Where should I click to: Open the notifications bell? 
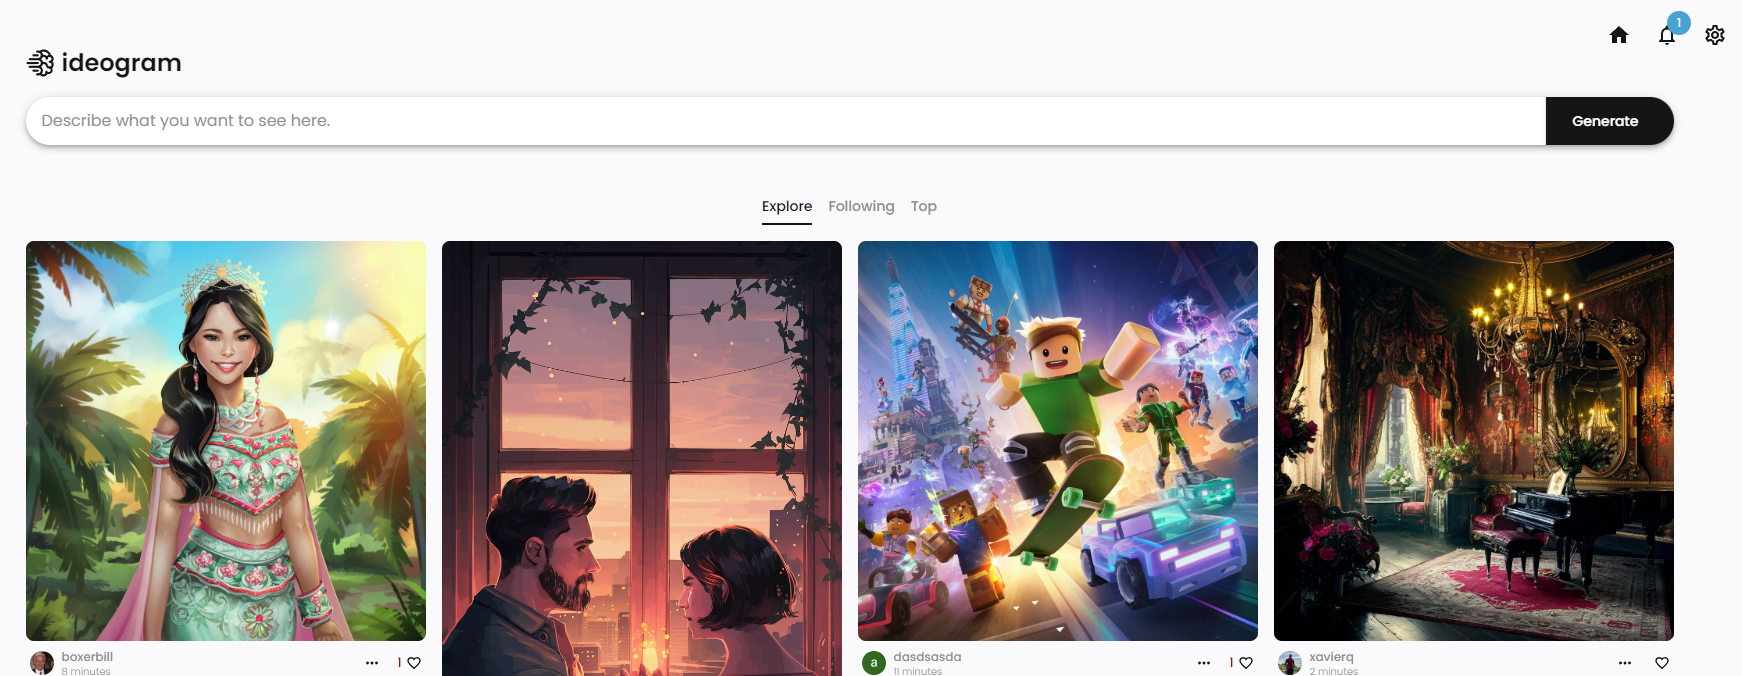pyautogui.click(x=1666, y=36)
